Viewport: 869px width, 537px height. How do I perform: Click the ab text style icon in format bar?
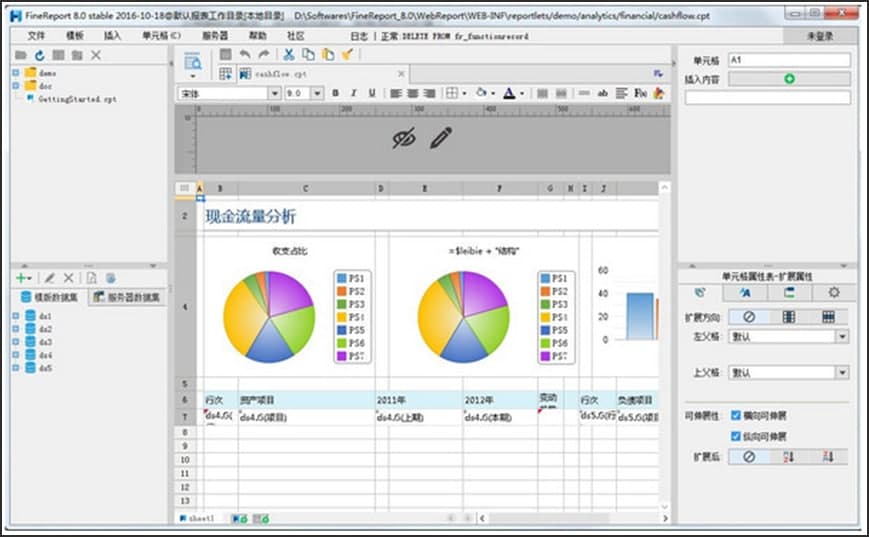click(602, 93)
